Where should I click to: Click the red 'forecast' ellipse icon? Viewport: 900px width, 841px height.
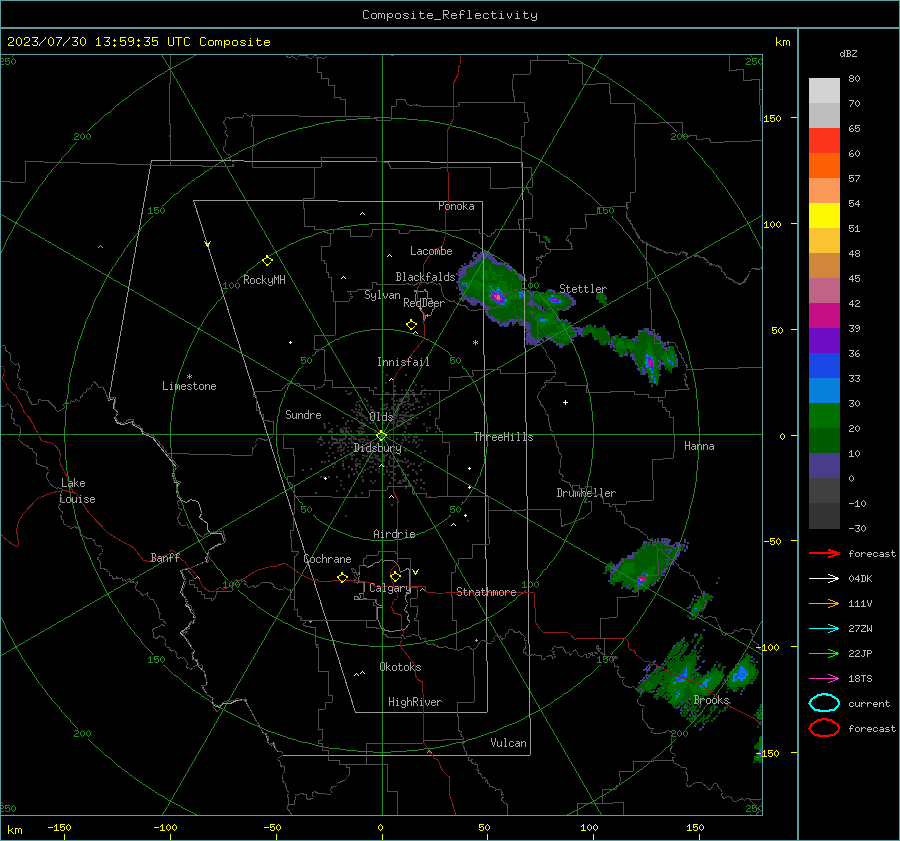coord(824,728)
